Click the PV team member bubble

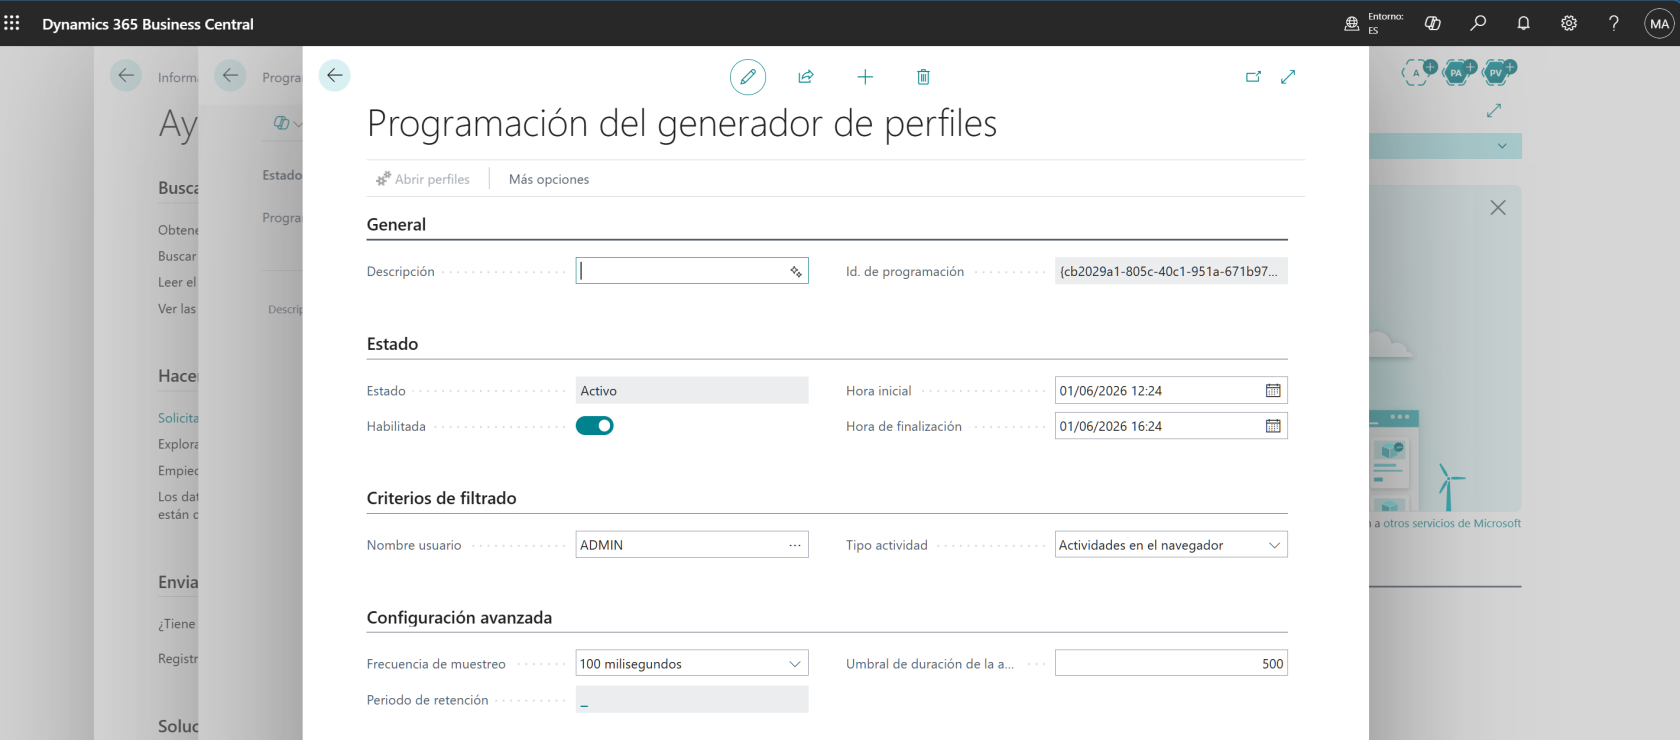[x=1498, y=72]
